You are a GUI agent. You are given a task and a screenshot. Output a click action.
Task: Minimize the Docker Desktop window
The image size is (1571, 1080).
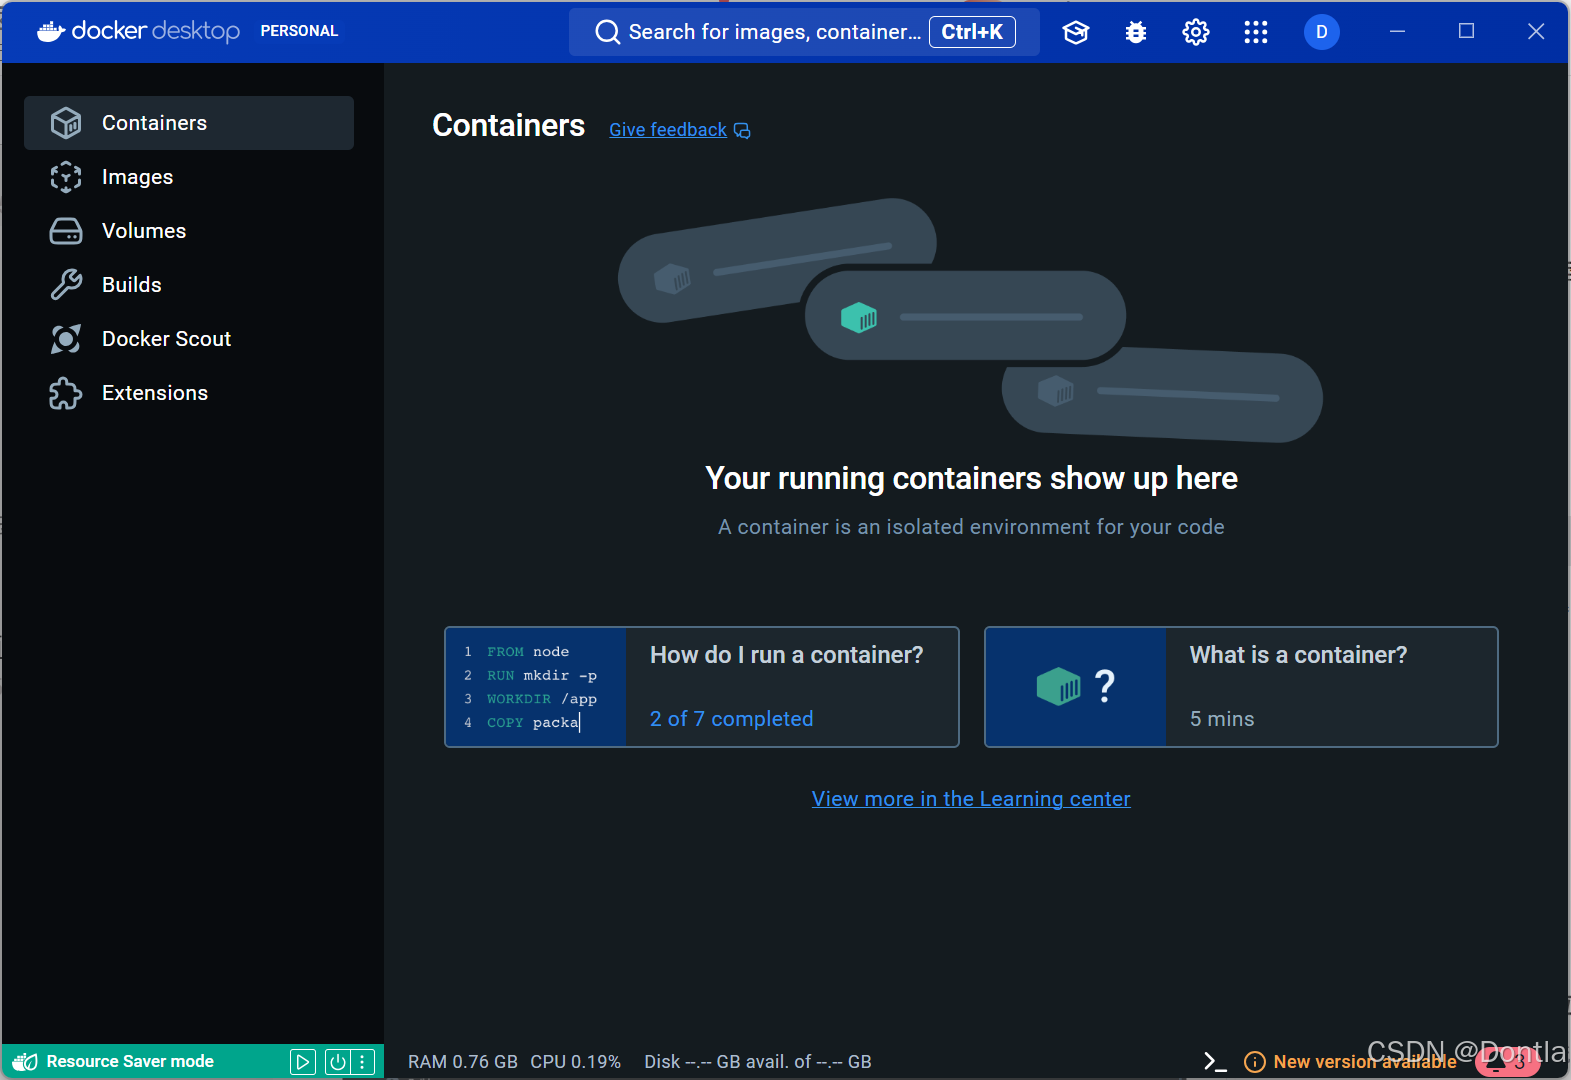tap(1397, 31)
